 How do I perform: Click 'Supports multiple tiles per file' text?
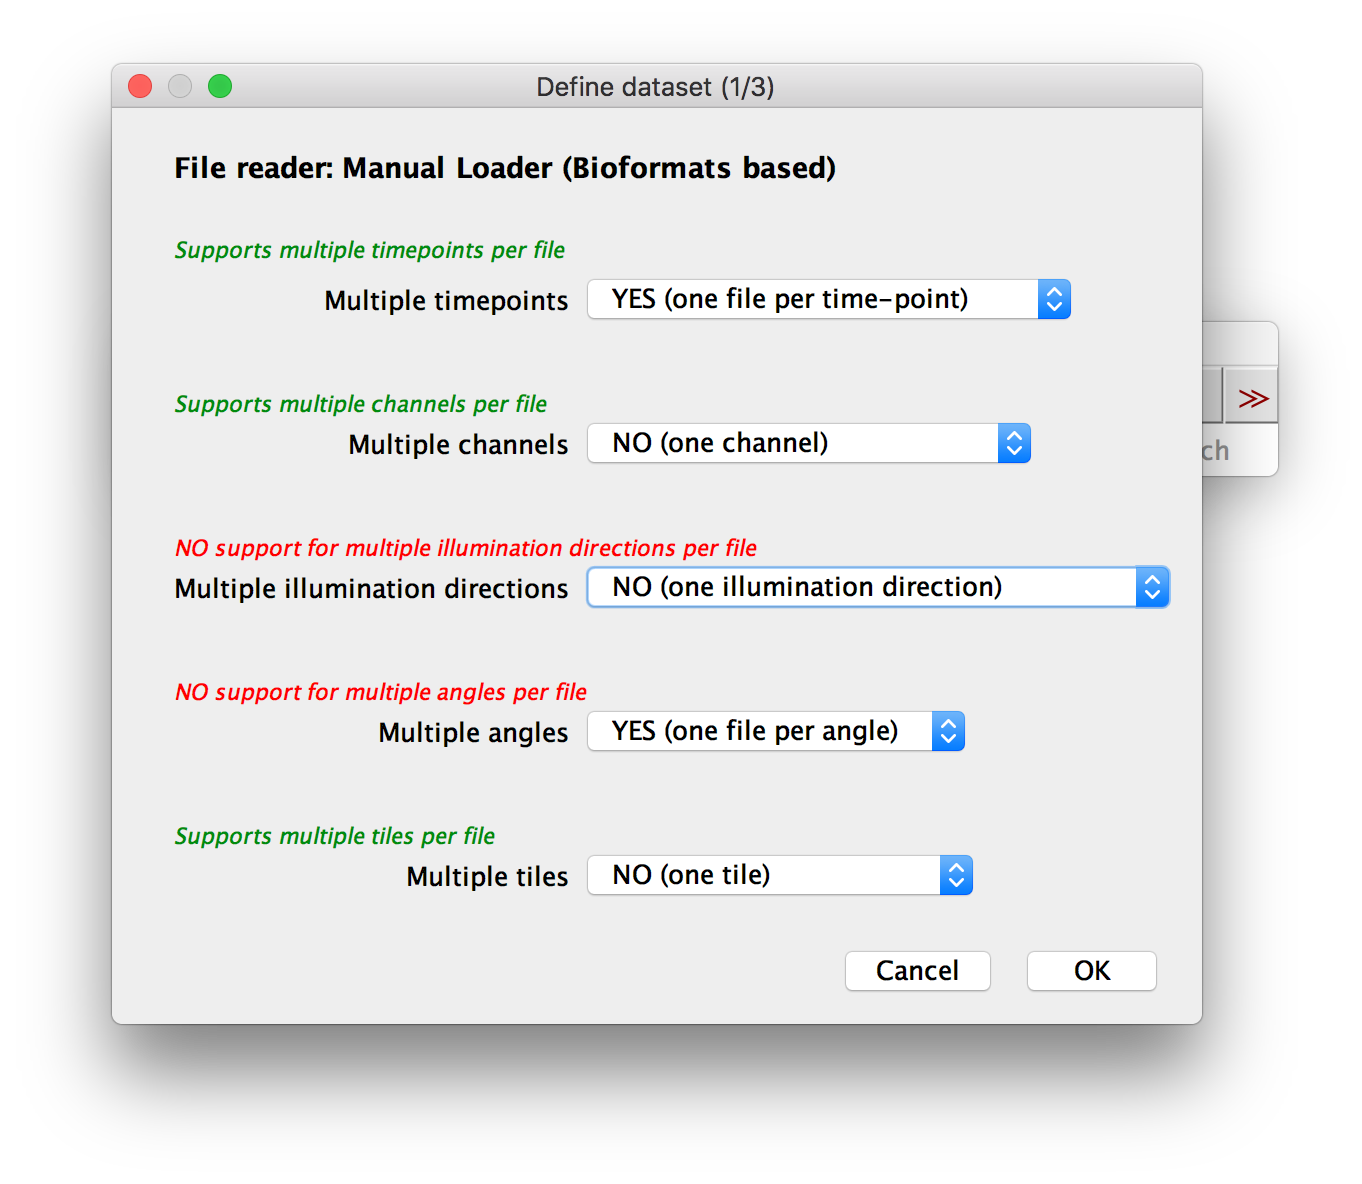335,836
